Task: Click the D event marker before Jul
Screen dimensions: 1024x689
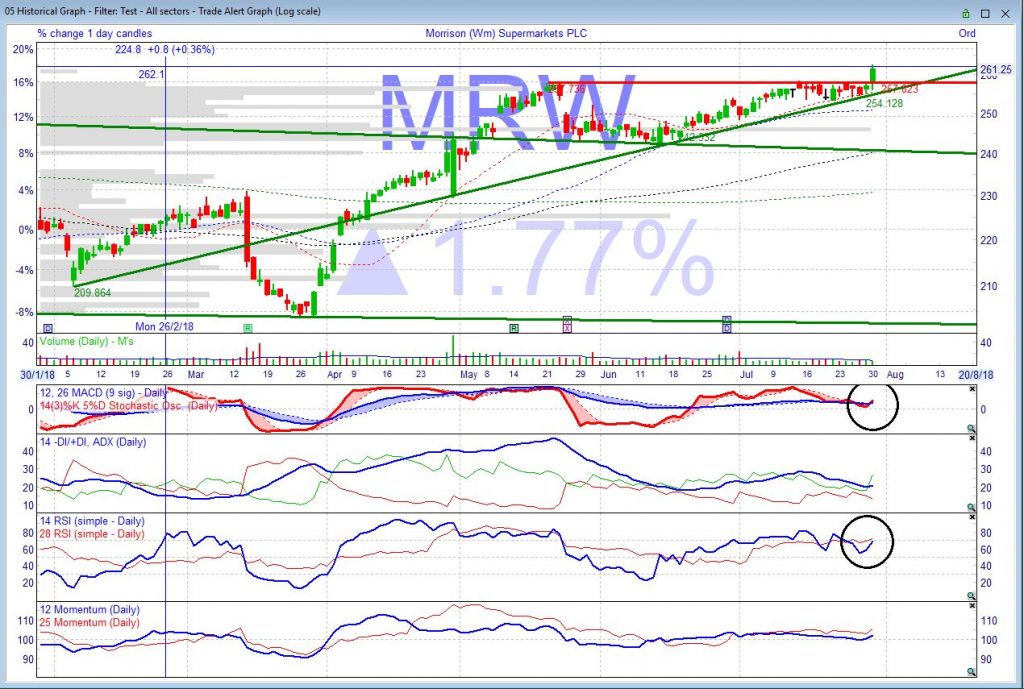Action: pos(727,328)
